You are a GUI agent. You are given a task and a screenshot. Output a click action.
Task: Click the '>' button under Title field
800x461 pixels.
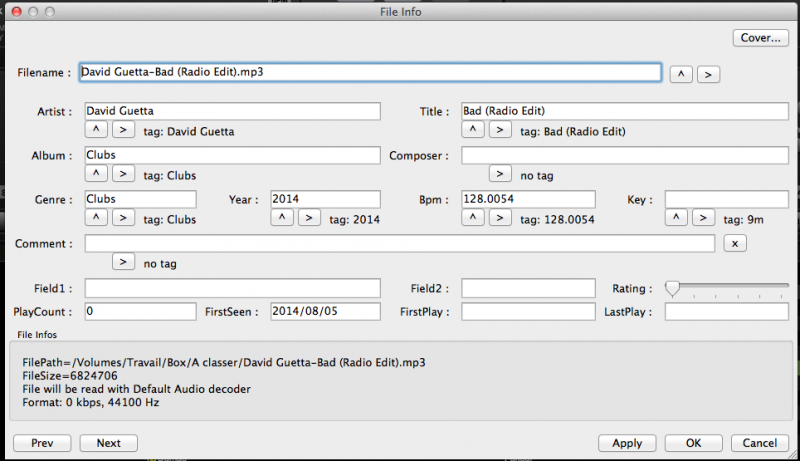click(x=501, y=130)
